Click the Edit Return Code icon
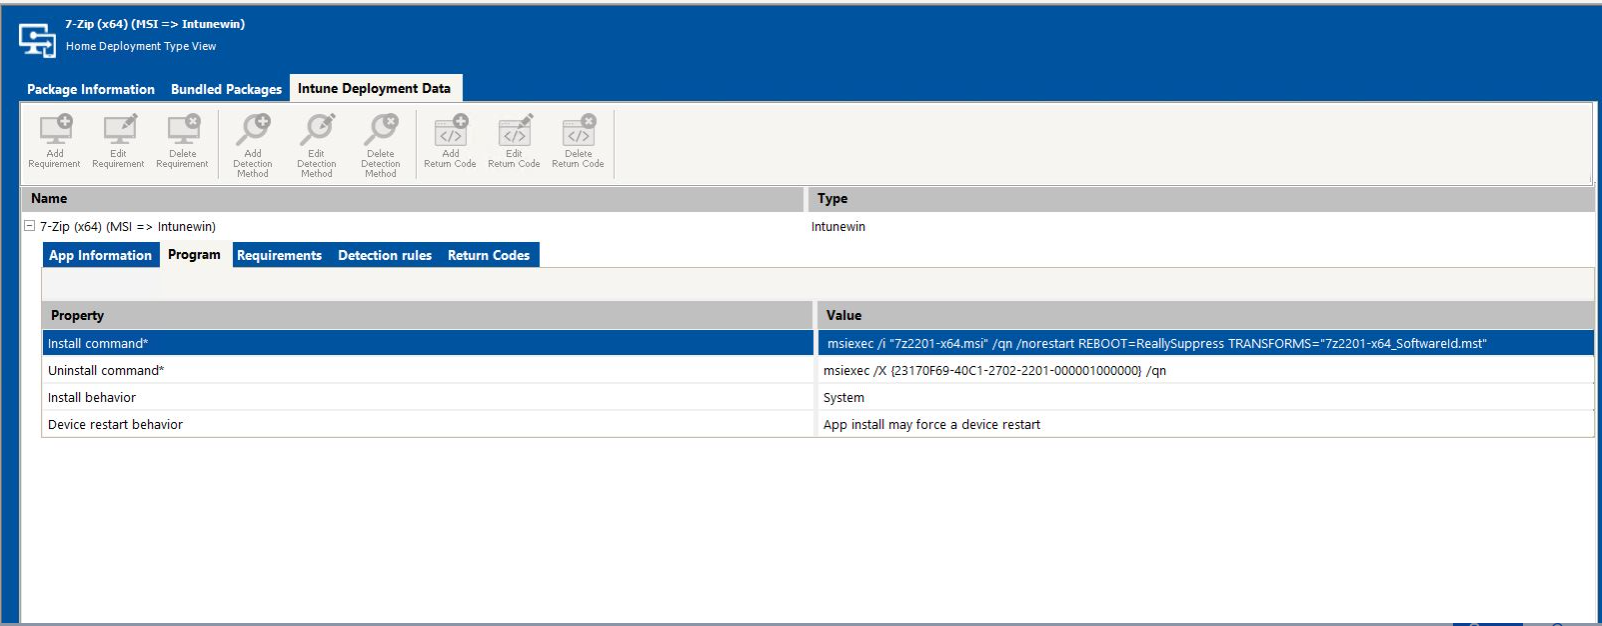 [x=514, y=130]
